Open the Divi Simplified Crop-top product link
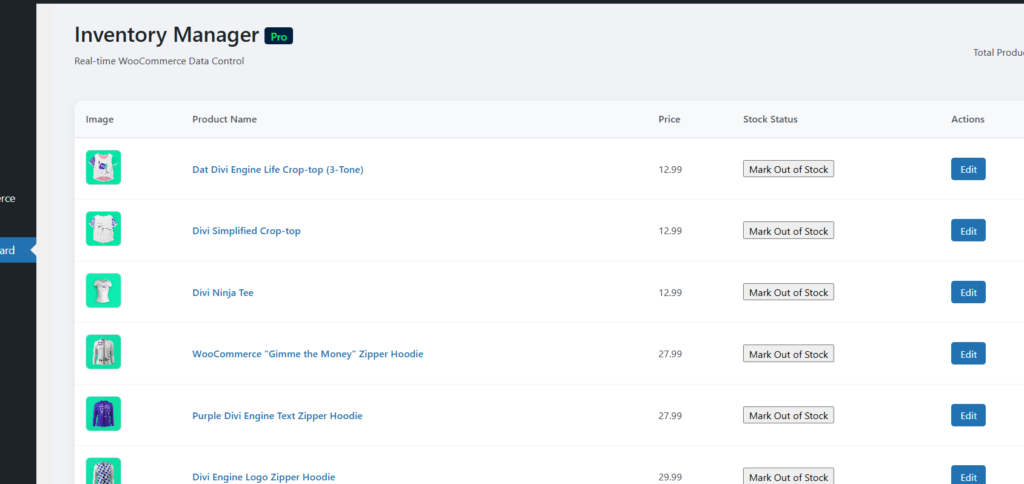 click(246, 231)
